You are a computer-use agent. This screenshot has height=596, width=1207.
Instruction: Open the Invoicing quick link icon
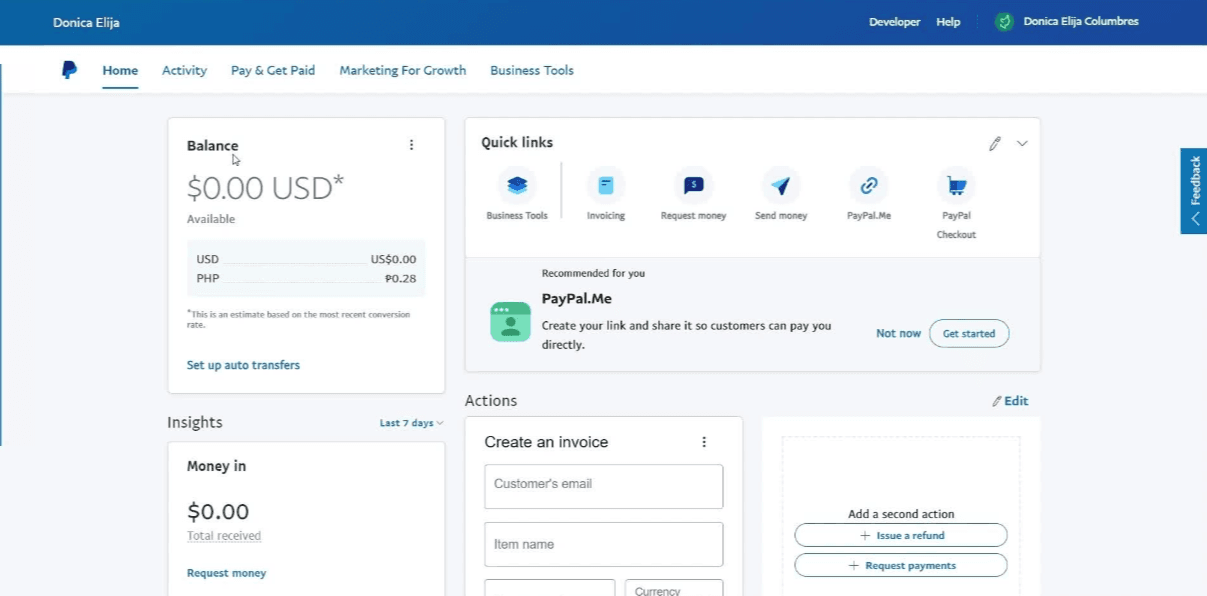click(606, 185)
